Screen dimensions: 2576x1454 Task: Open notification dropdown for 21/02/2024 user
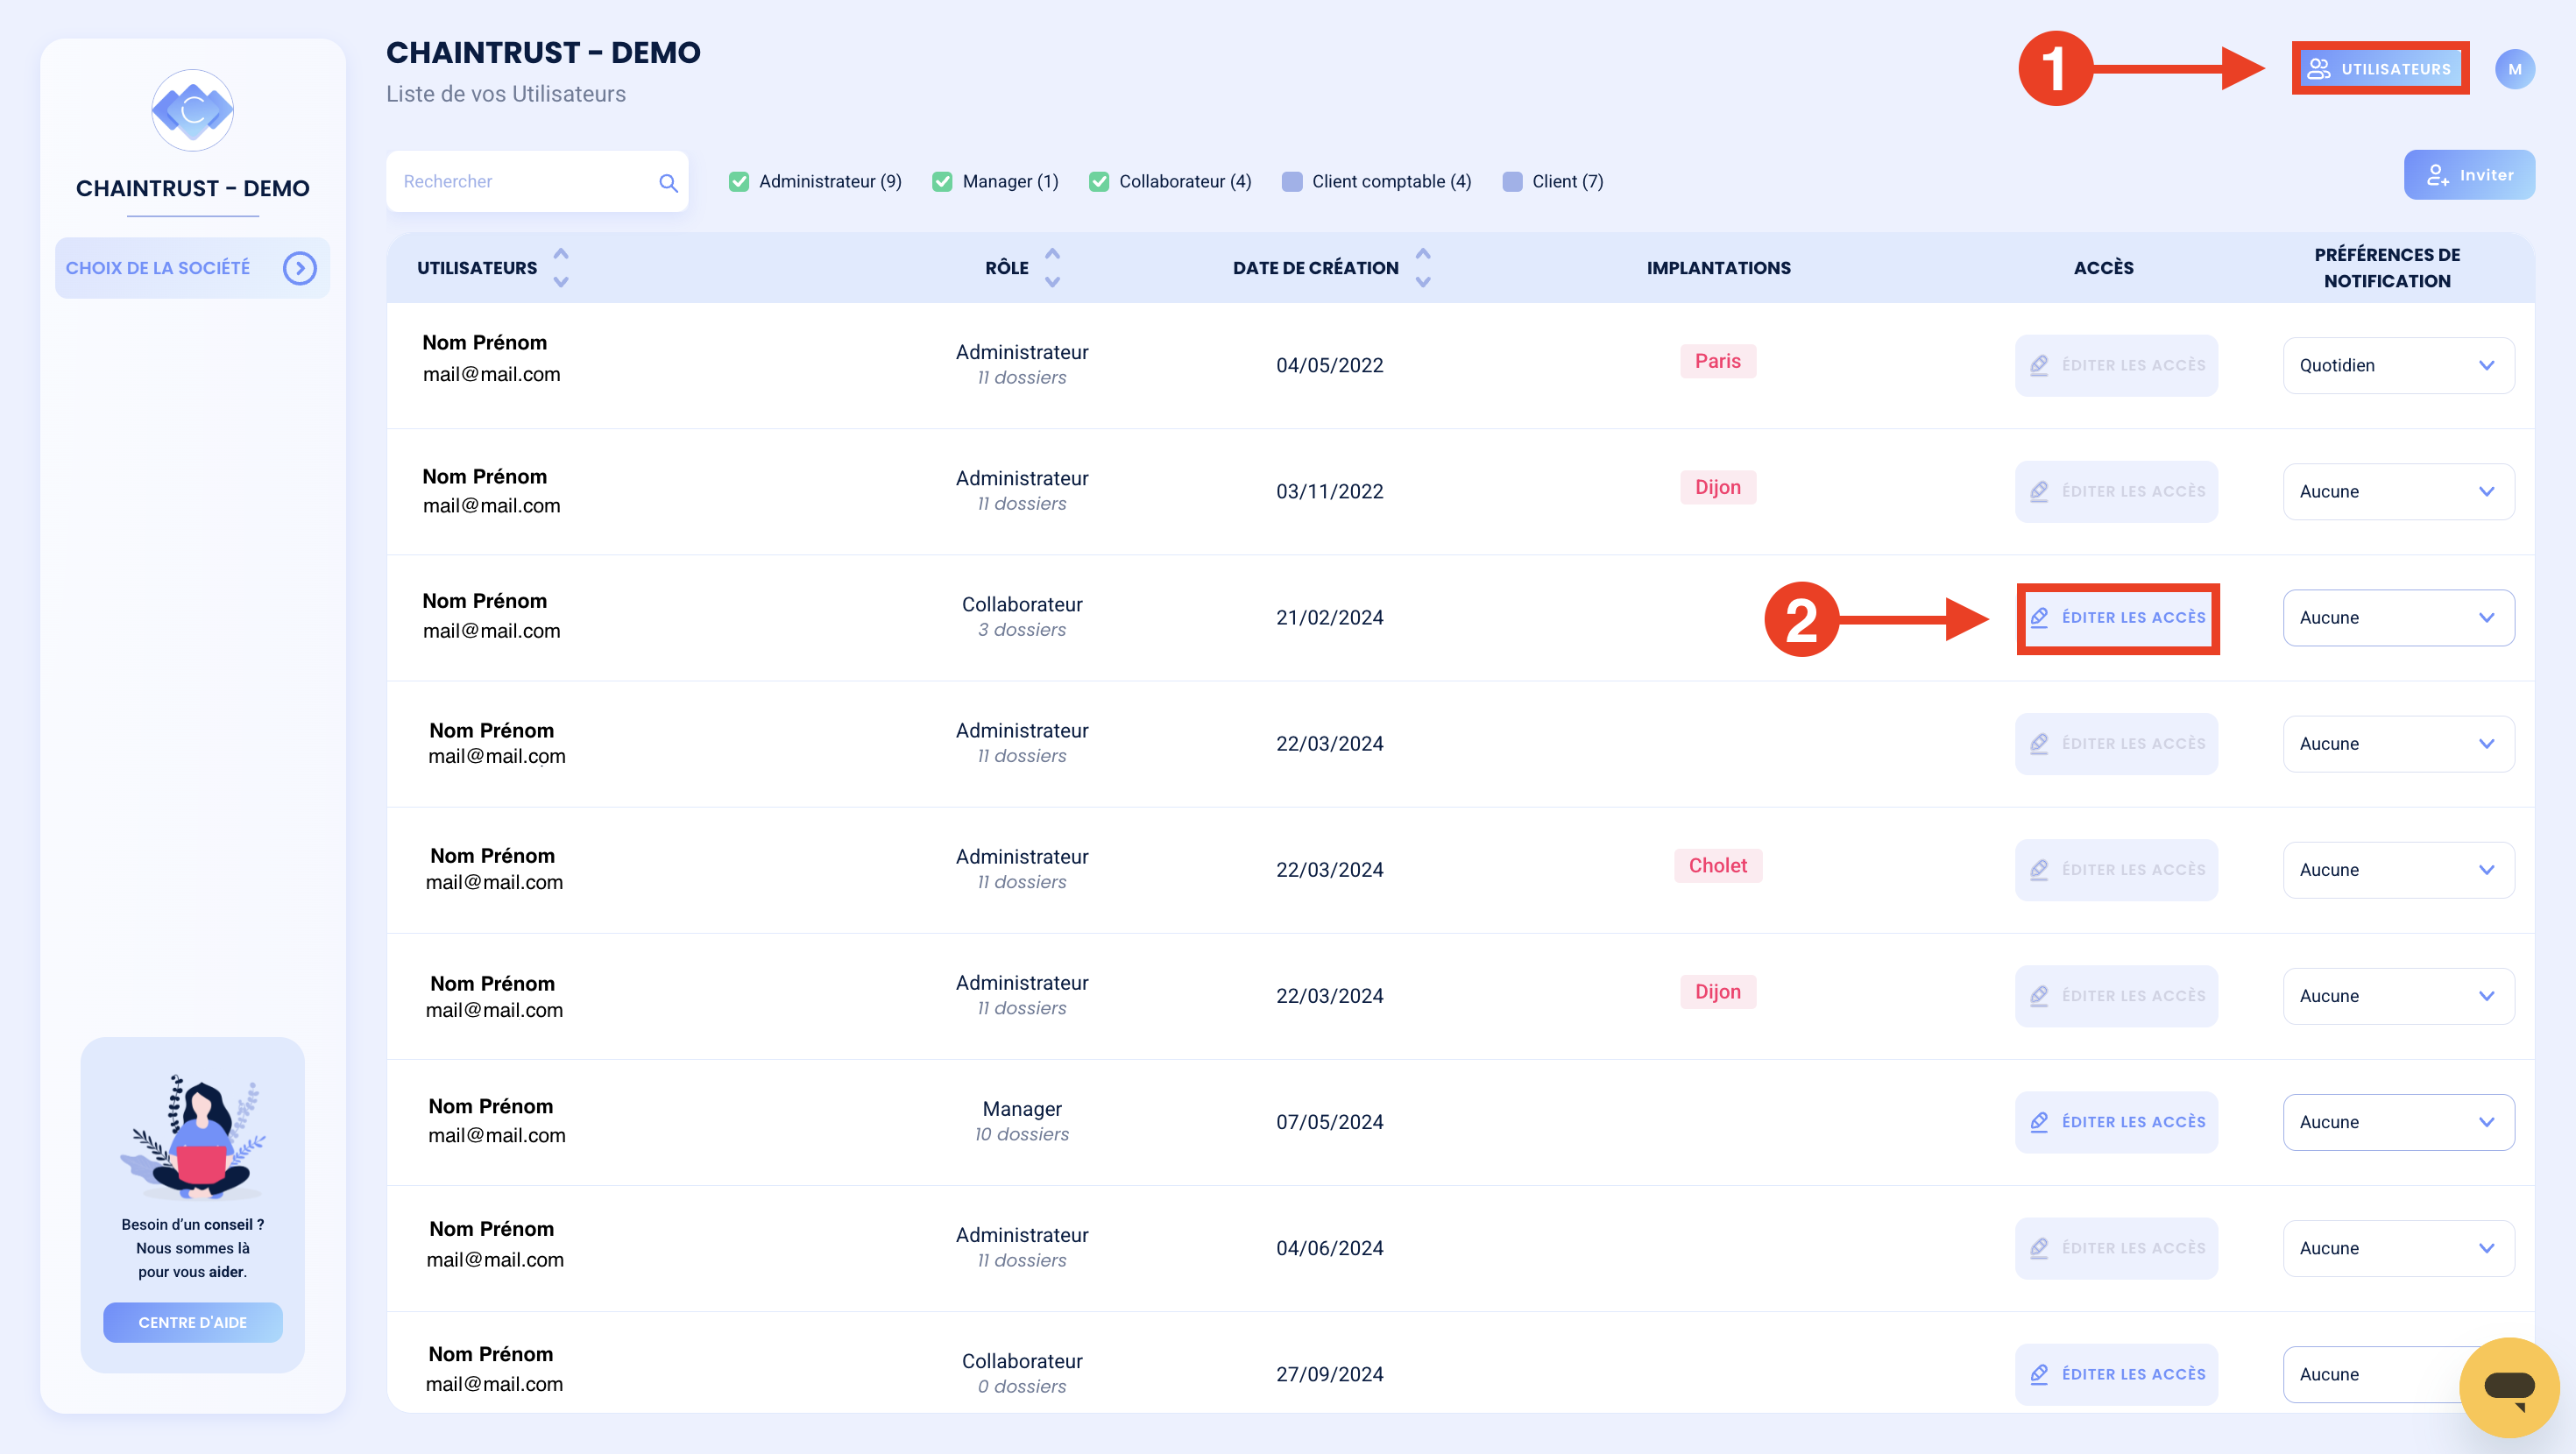pyautogui.click(x=2398, y=617)
